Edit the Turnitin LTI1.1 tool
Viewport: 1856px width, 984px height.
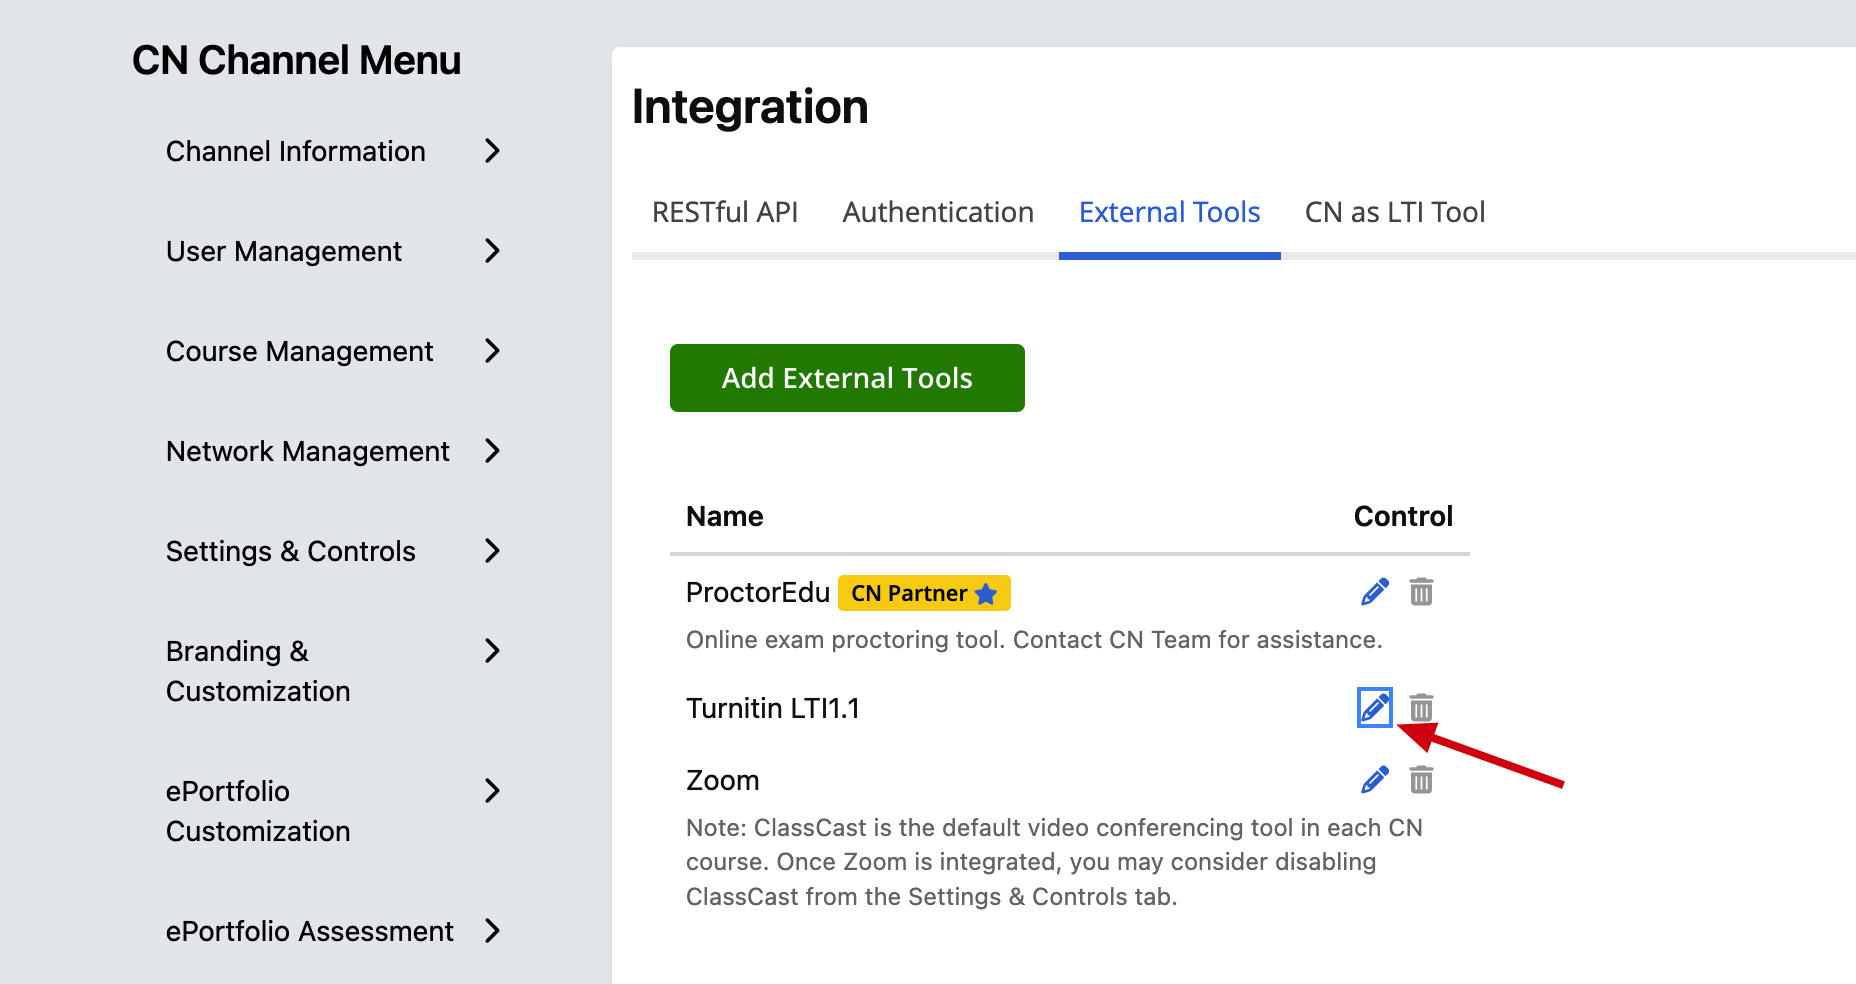click(1375, 707)
